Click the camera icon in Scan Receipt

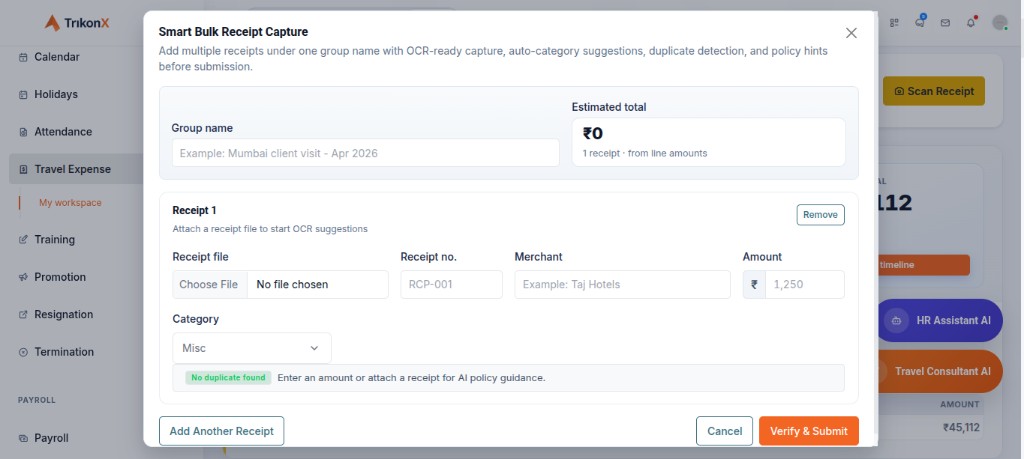[x=899, y=91]
